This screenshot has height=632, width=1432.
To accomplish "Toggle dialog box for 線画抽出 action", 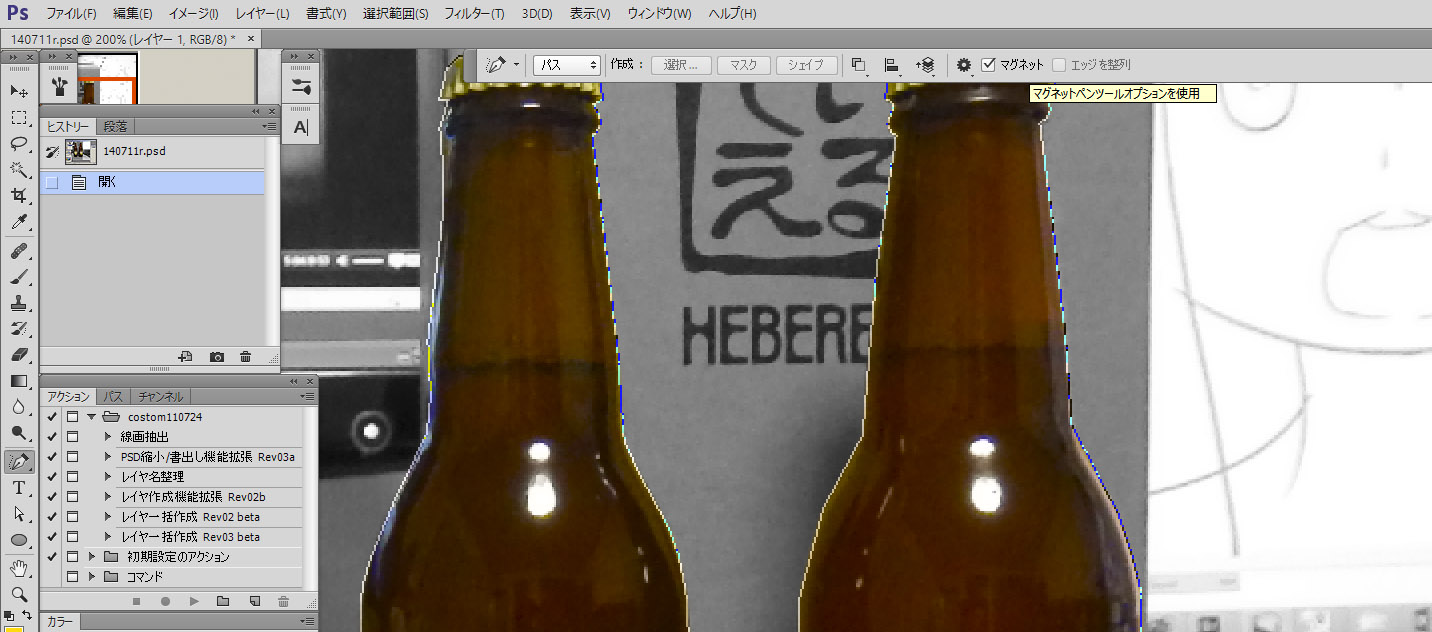I will point(72,436).
